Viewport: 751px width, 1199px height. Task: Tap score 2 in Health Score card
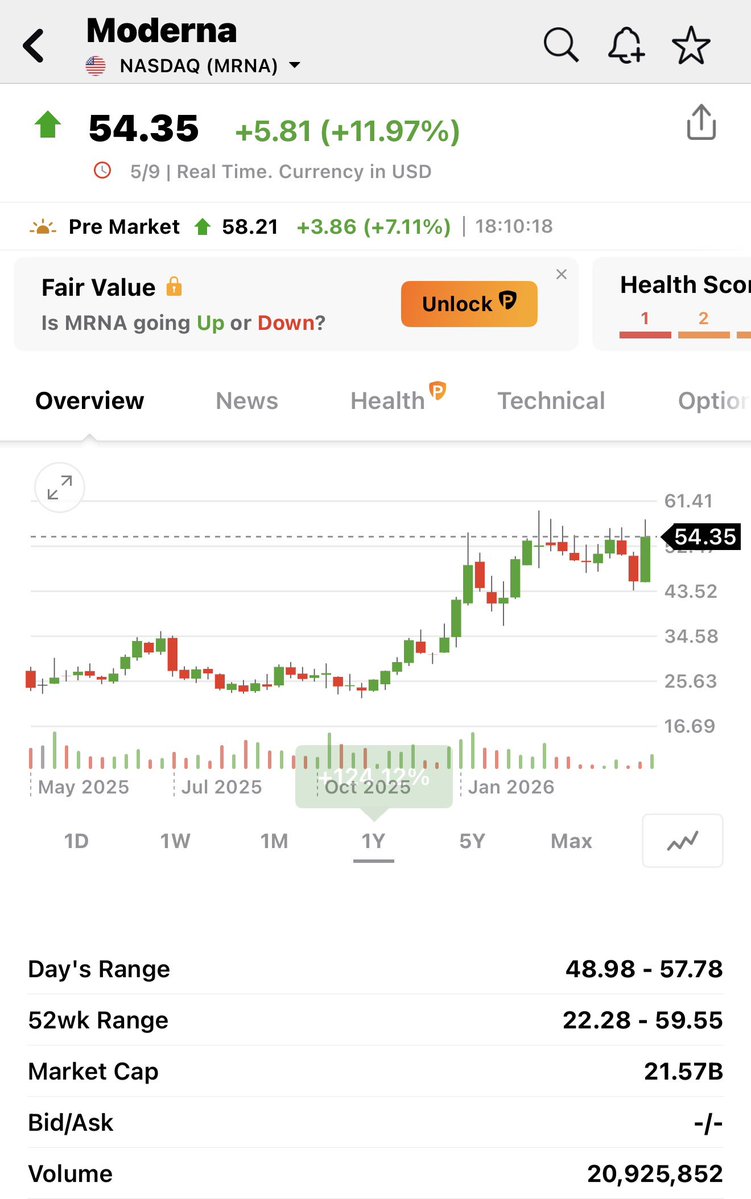point(704,319)
